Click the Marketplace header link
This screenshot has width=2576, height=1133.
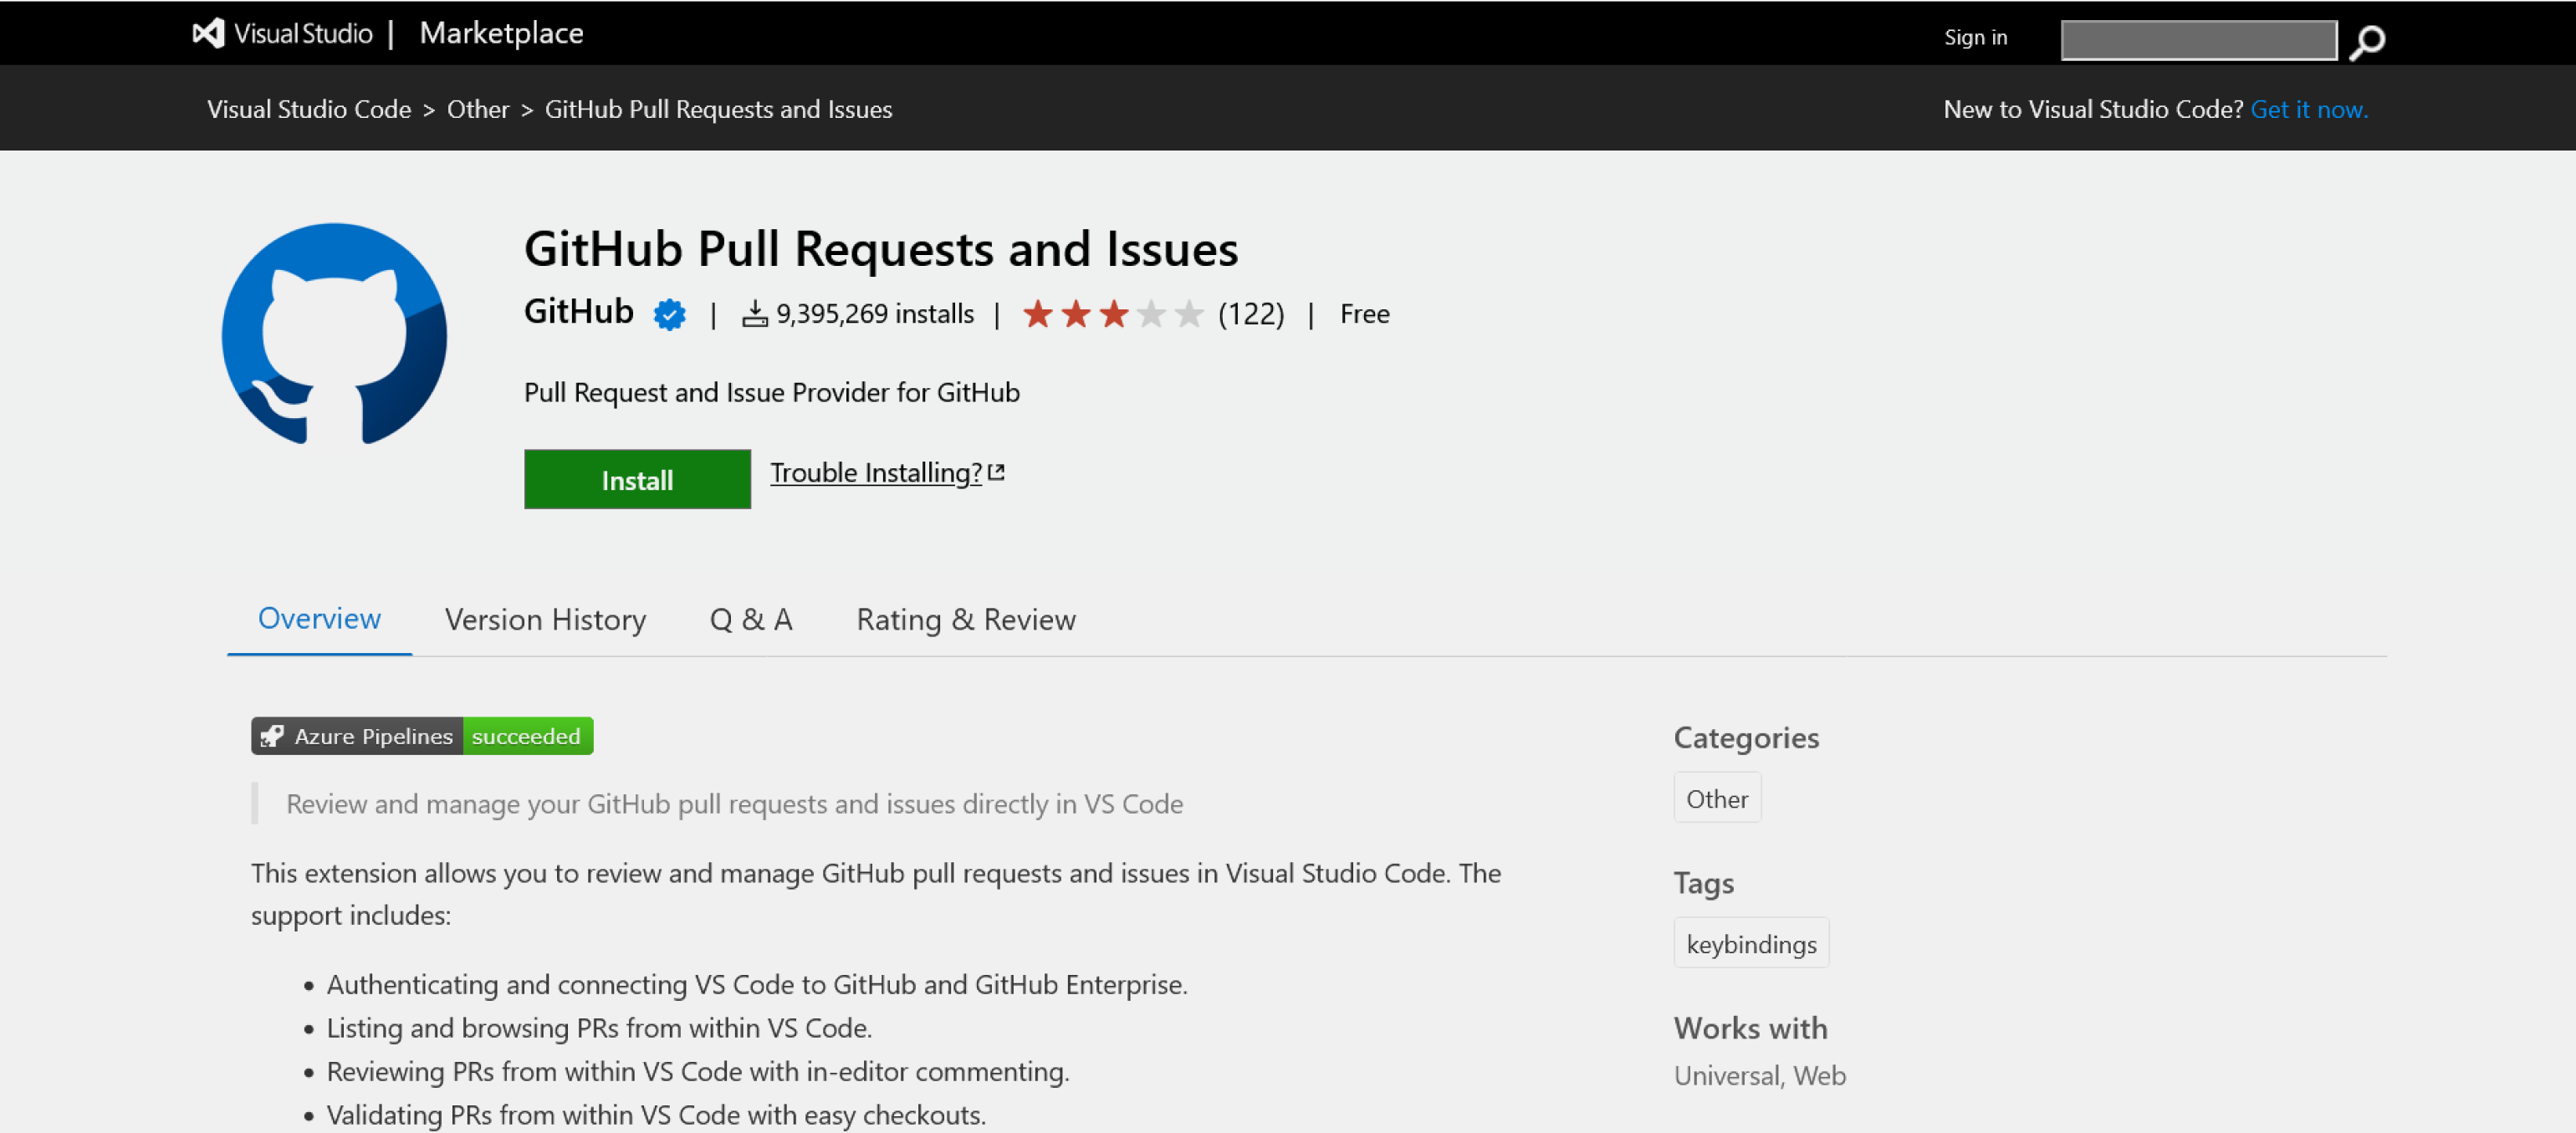[x=501, y=33]
